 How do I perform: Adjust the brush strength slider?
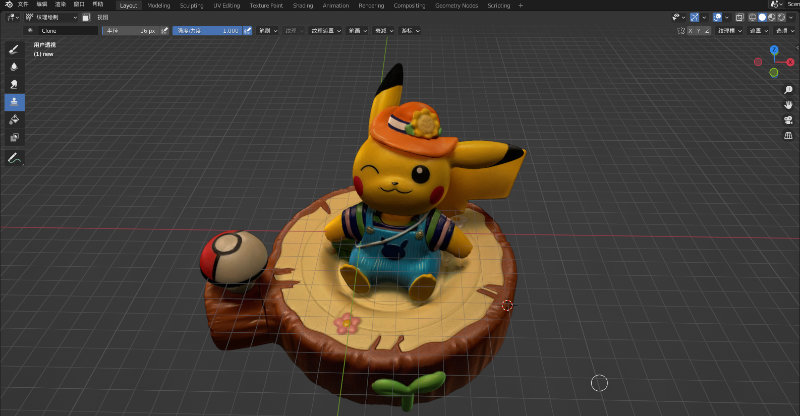coord(208,31)
